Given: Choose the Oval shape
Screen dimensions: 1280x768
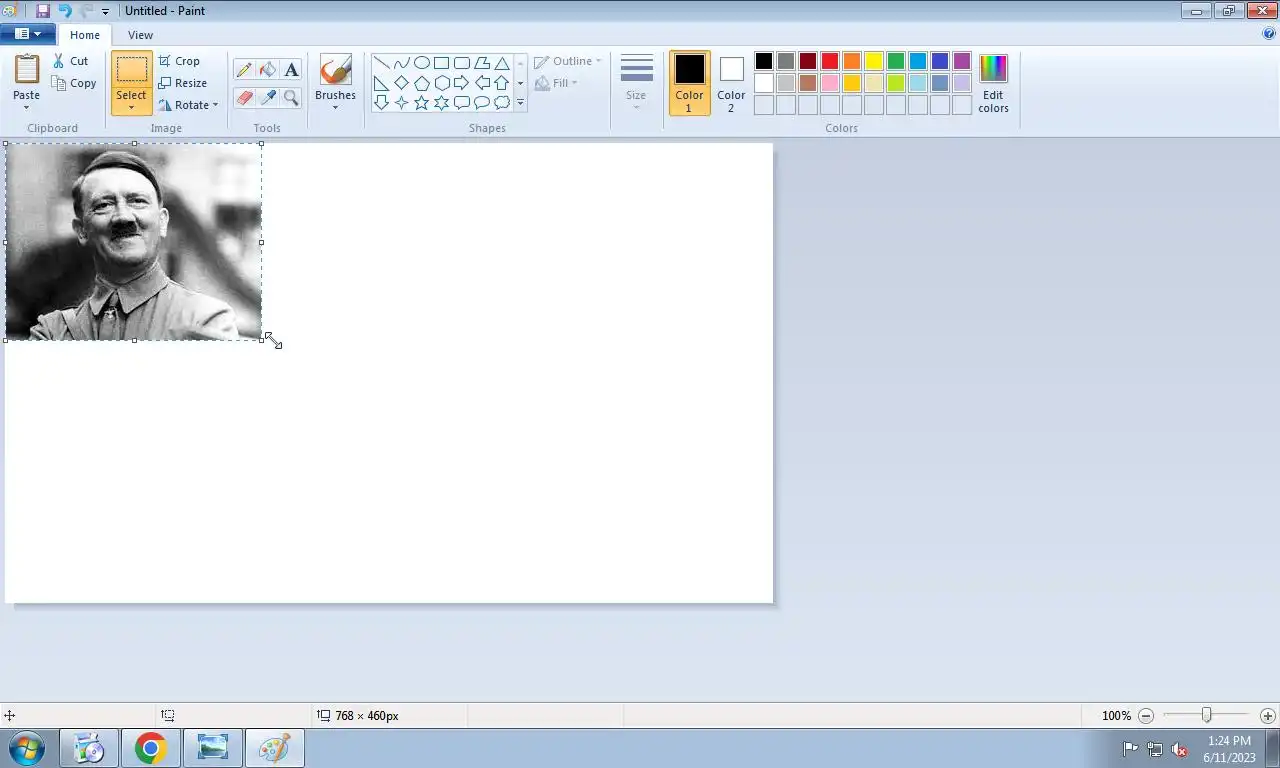Looking at the screenshot, I should click(x=421, y=62).
